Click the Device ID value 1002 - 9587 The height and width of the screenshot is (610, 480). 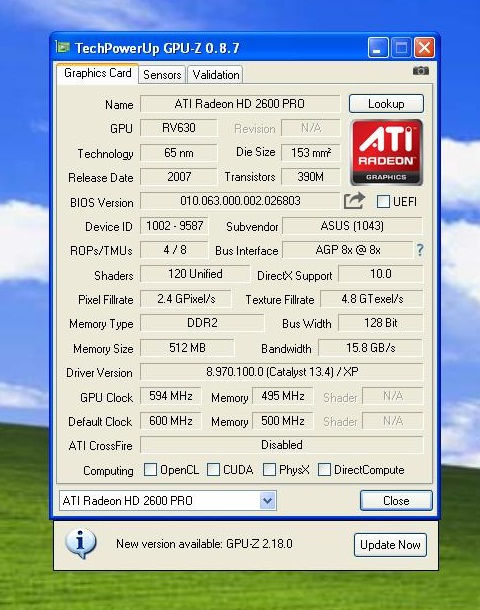point(174,226)
